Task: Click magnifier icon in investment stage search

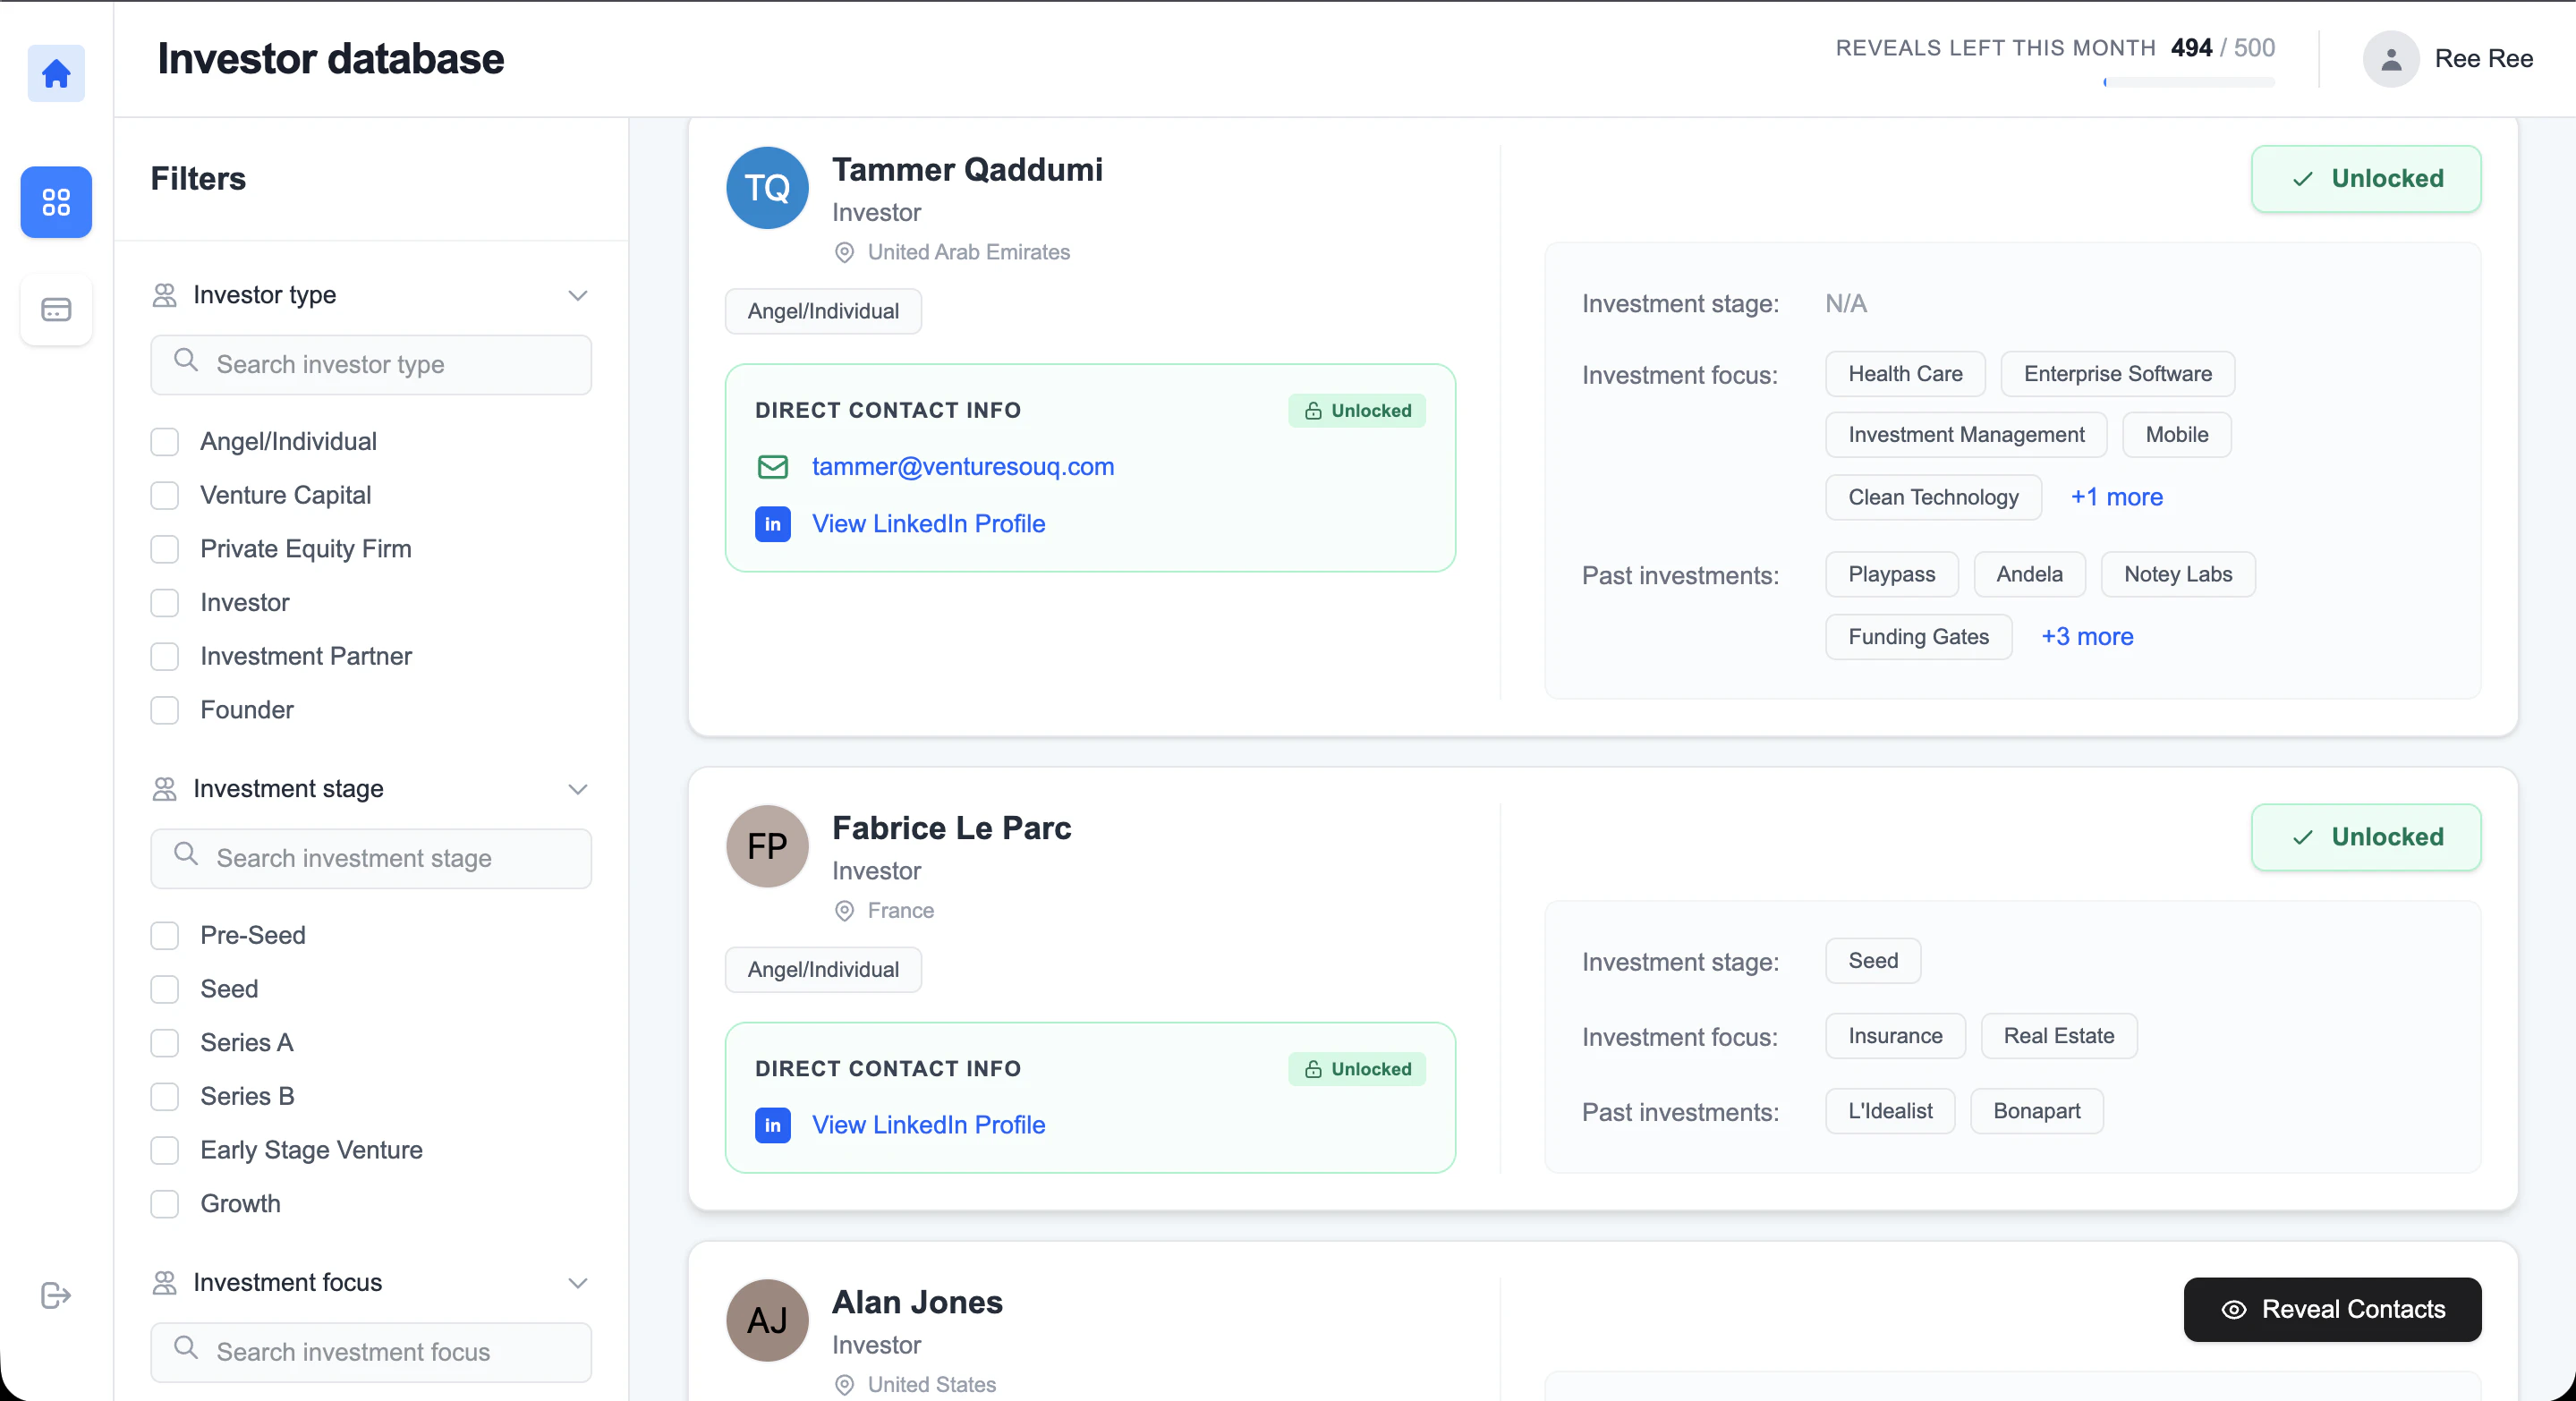Action: 186,854
